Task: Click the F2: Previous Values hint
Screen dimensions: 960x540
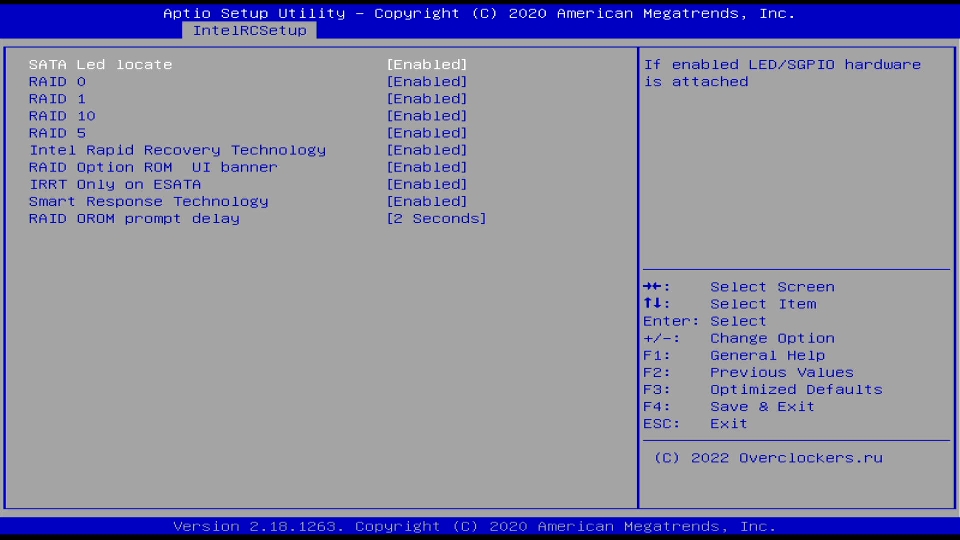Action: pyautogui.click(x=748, y=372)
